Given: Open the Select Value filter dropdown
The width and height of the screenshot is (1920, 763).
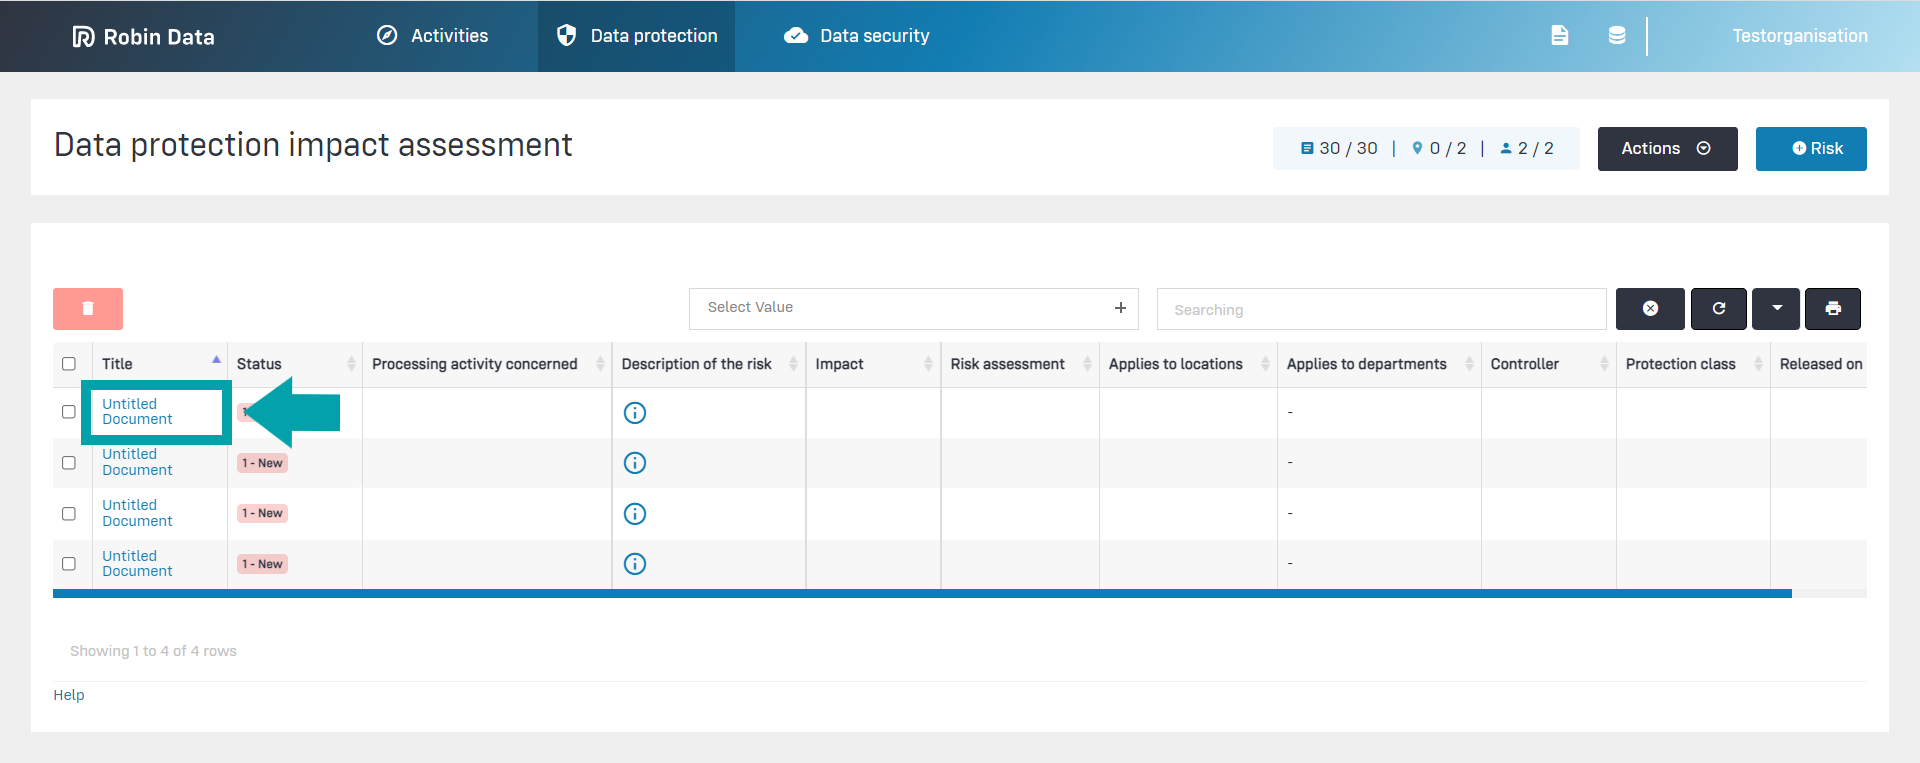Looking at the screenshot, I should coord(913,309).
